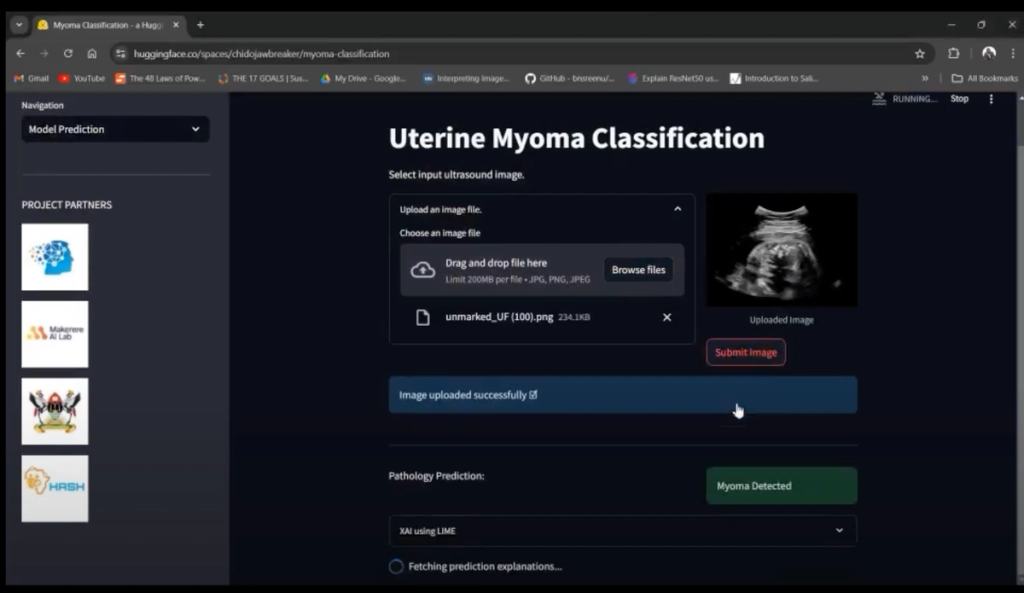Open the browser profile avatar menu

pyautogui.click(x=989, y=53)
